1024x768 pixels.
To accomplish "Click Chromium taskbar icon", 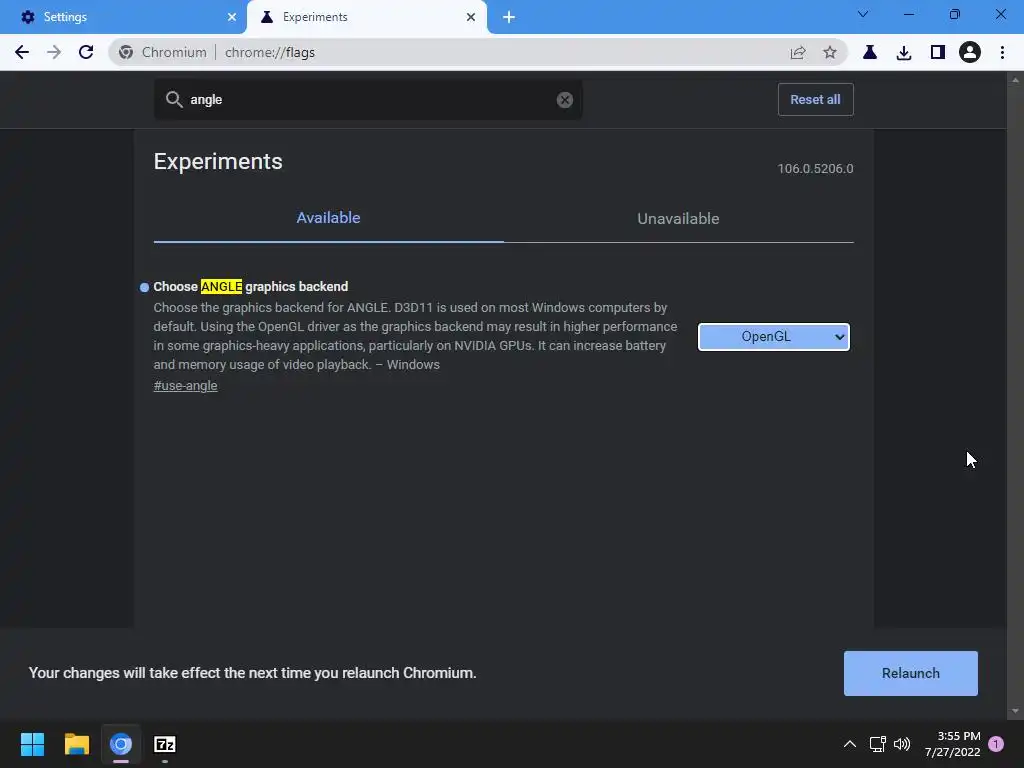I will coord(121,744).
